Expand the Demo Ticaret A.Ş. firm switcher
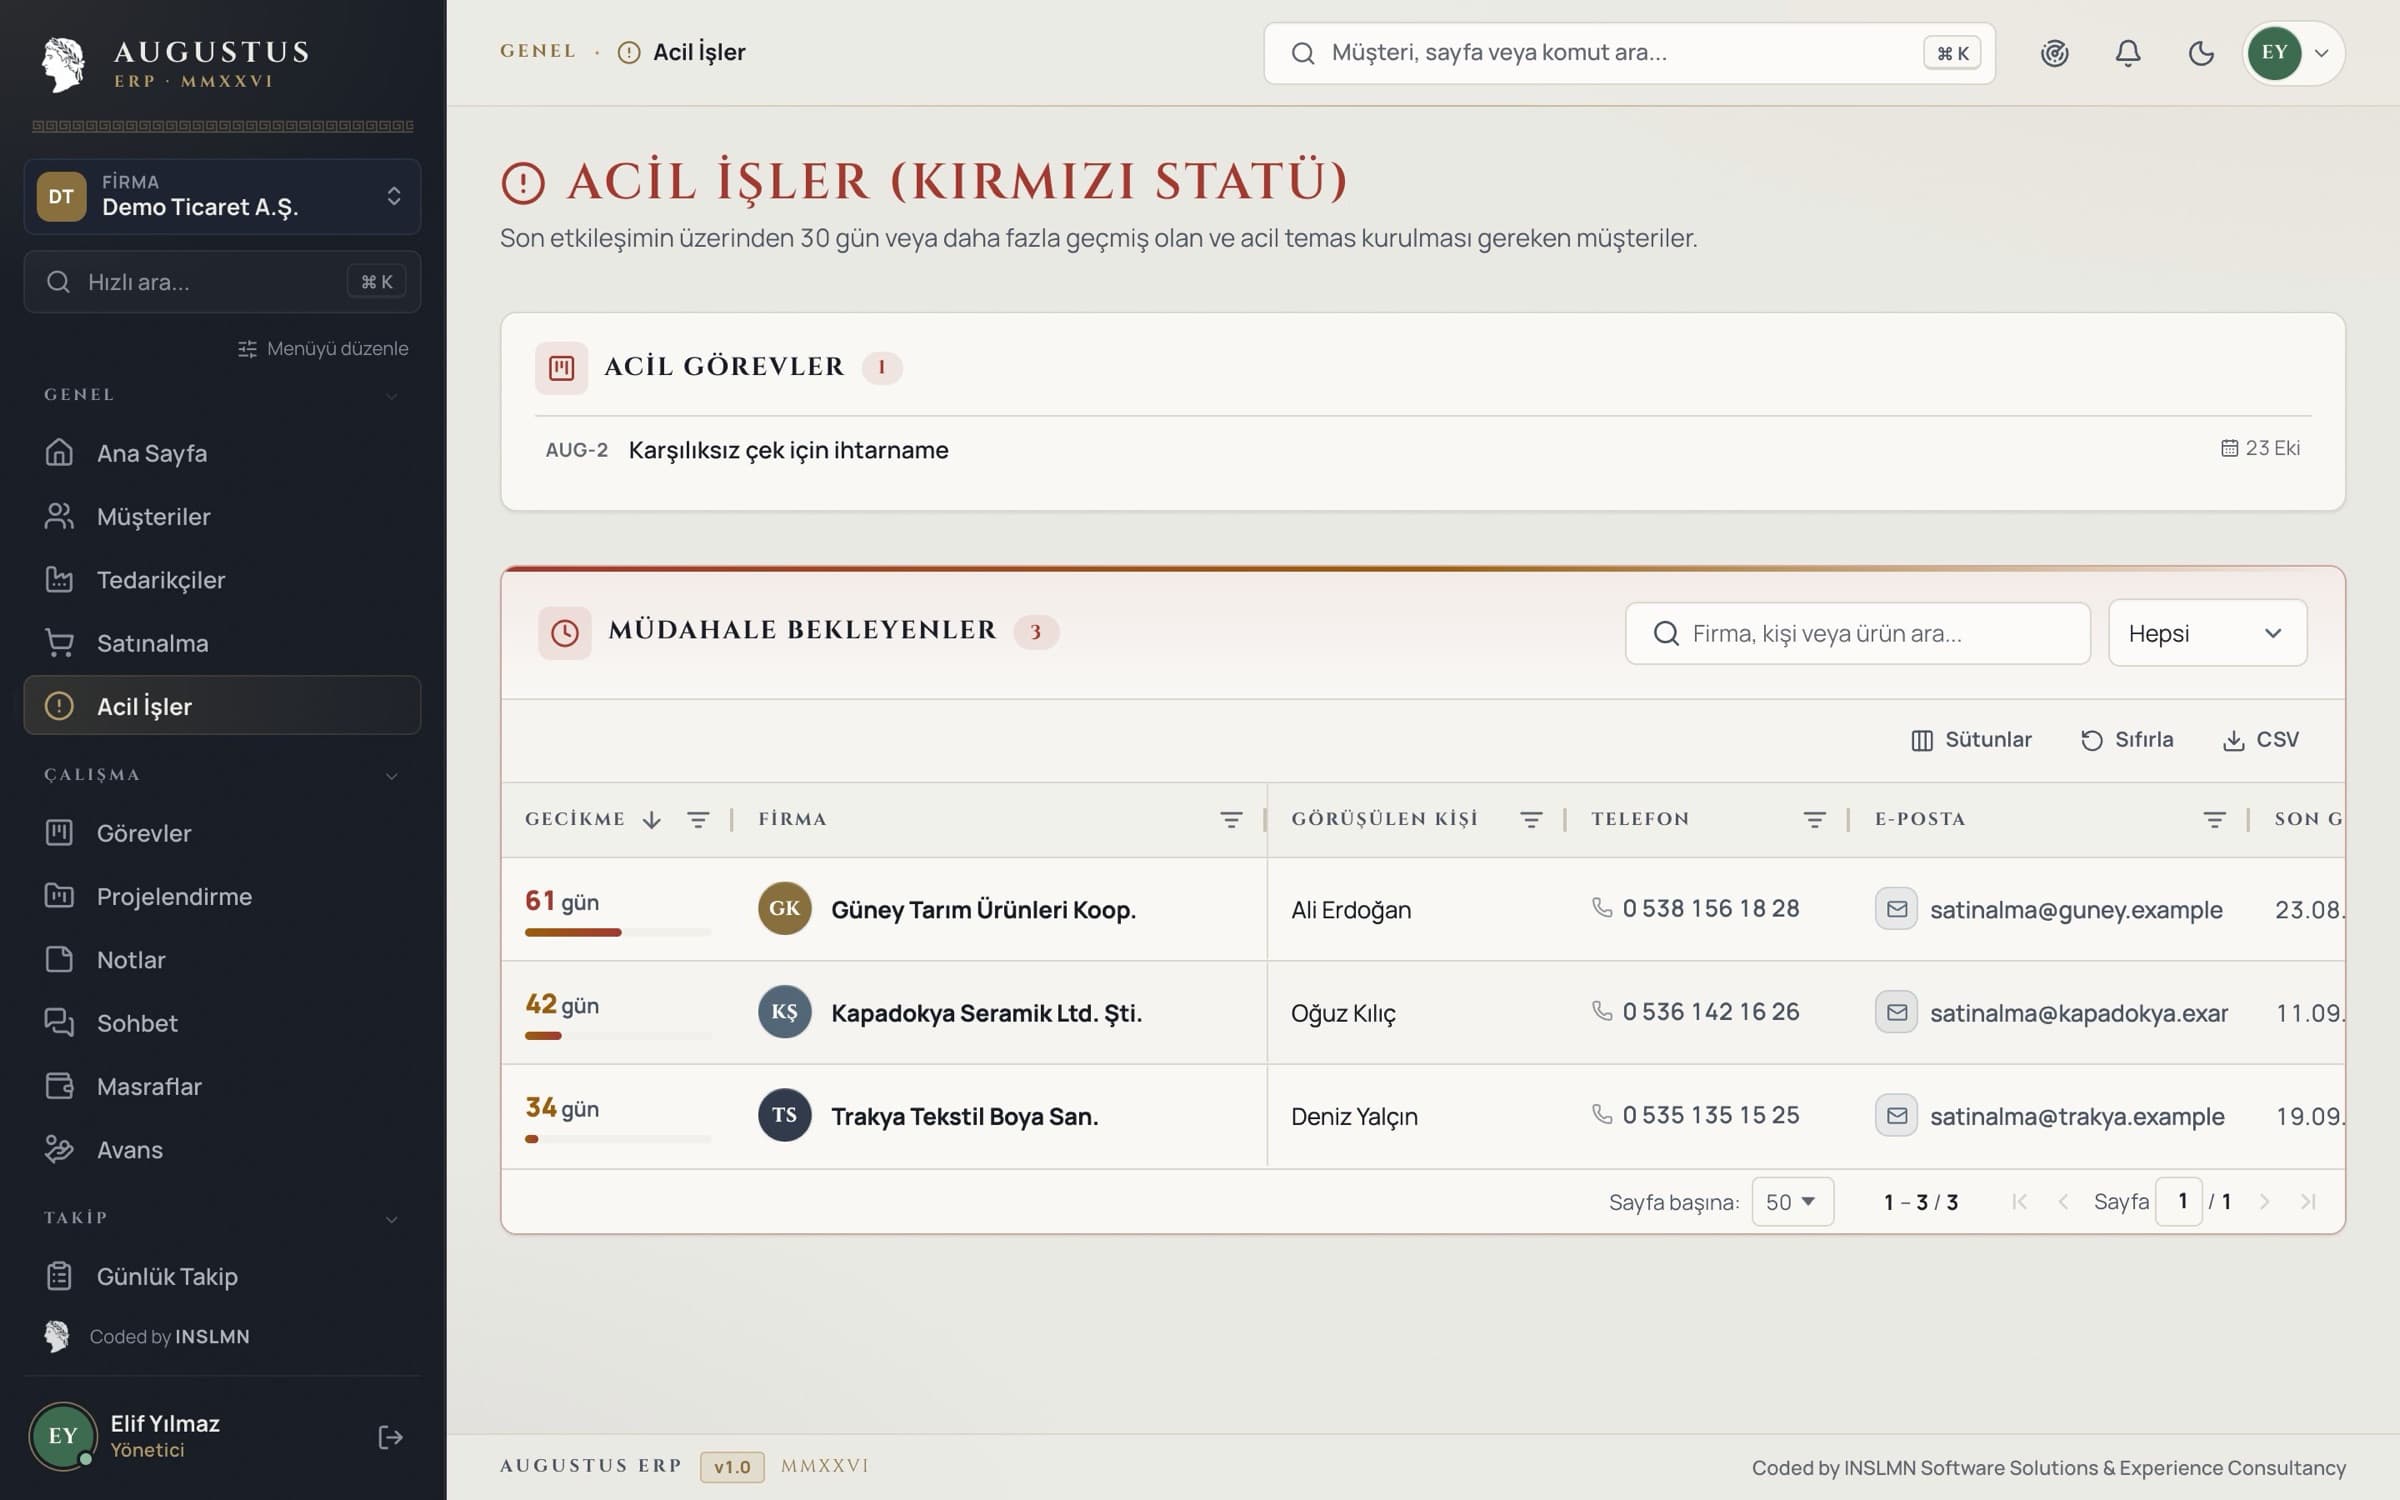 [x=222, y=196]
